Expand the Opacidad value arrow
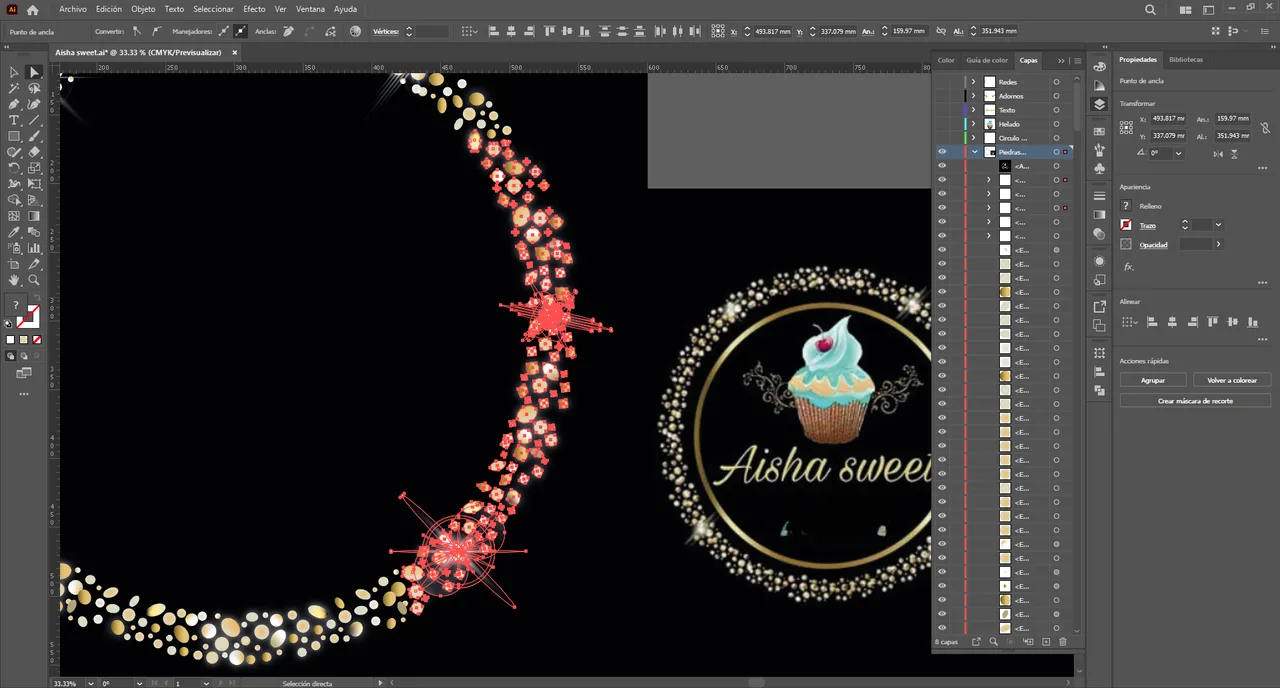This screenshot has width=1280, height=688. pos(1218,244)
